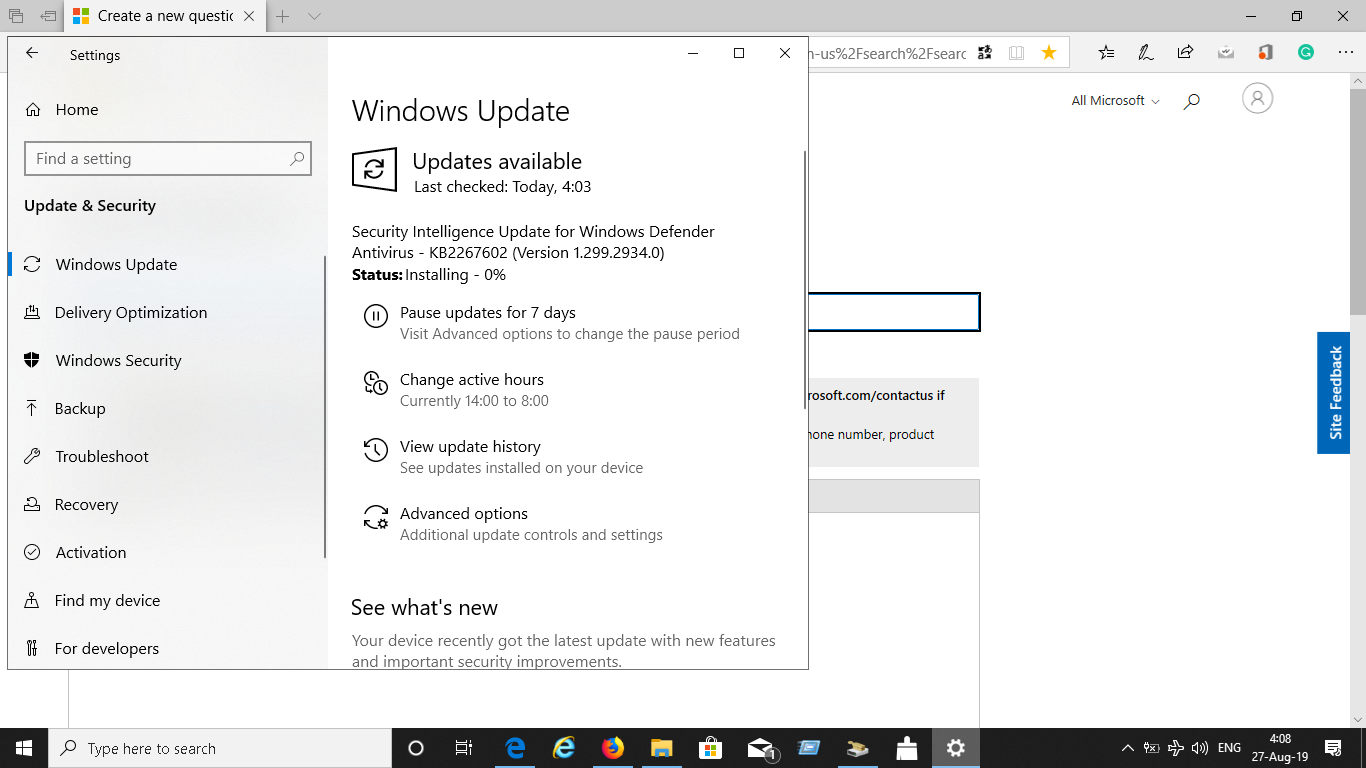Viewport: 1366px width, 768px height.
Task: Click the Edge address bar URL
Action: [x=888, y=53]
